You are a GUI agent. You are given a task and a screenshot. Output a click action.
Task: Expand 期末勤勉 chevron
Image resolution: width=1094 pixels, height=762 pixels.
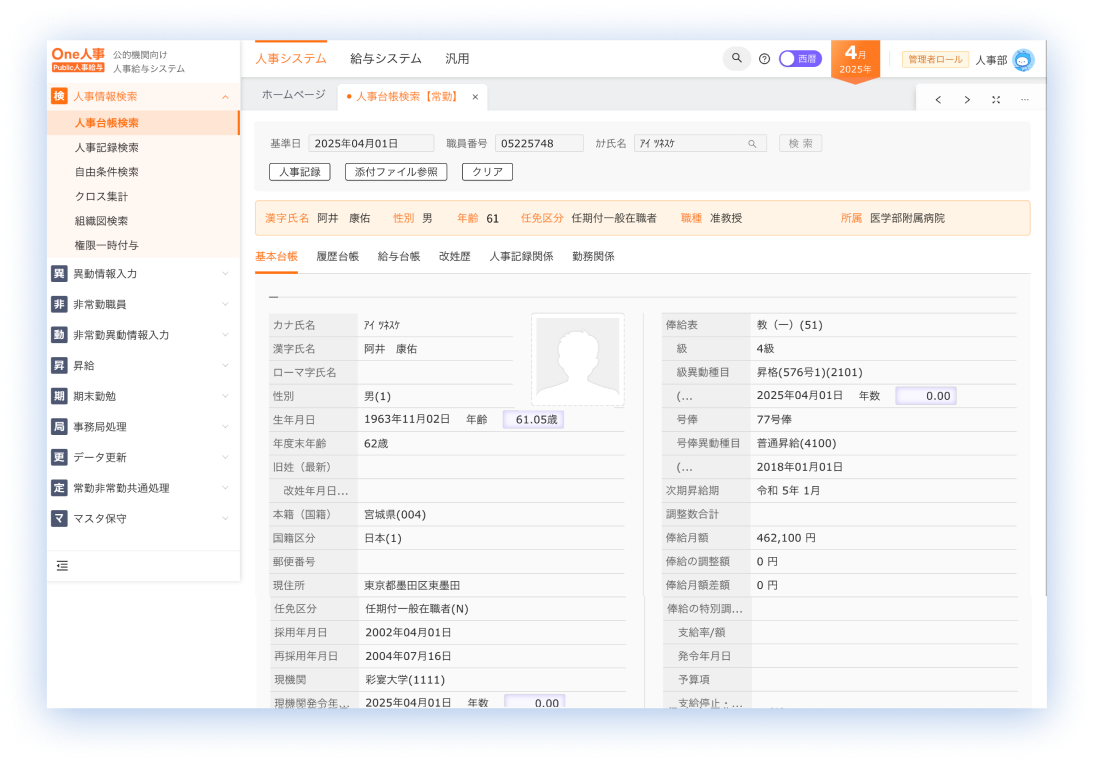tap(225, 396)
